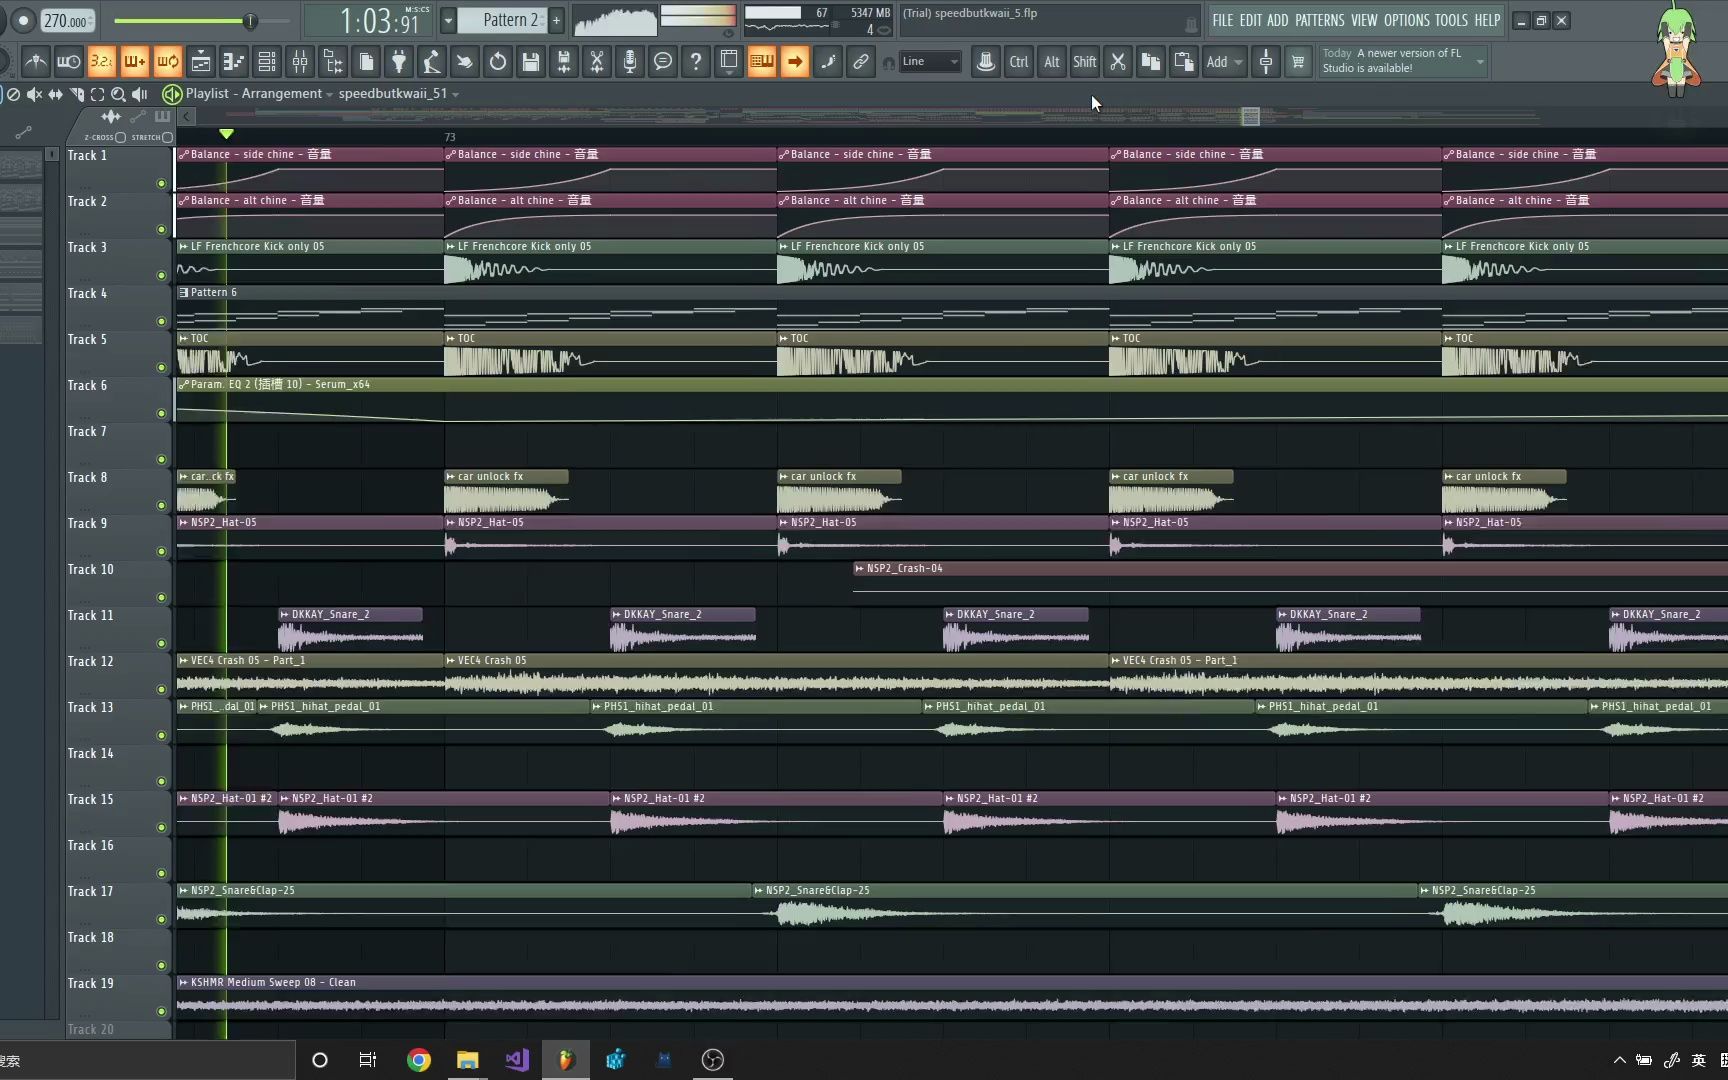This screenshot has width=1728, height=1080.
Task: Open the Line snap dropdown
Action: [930, 62]
